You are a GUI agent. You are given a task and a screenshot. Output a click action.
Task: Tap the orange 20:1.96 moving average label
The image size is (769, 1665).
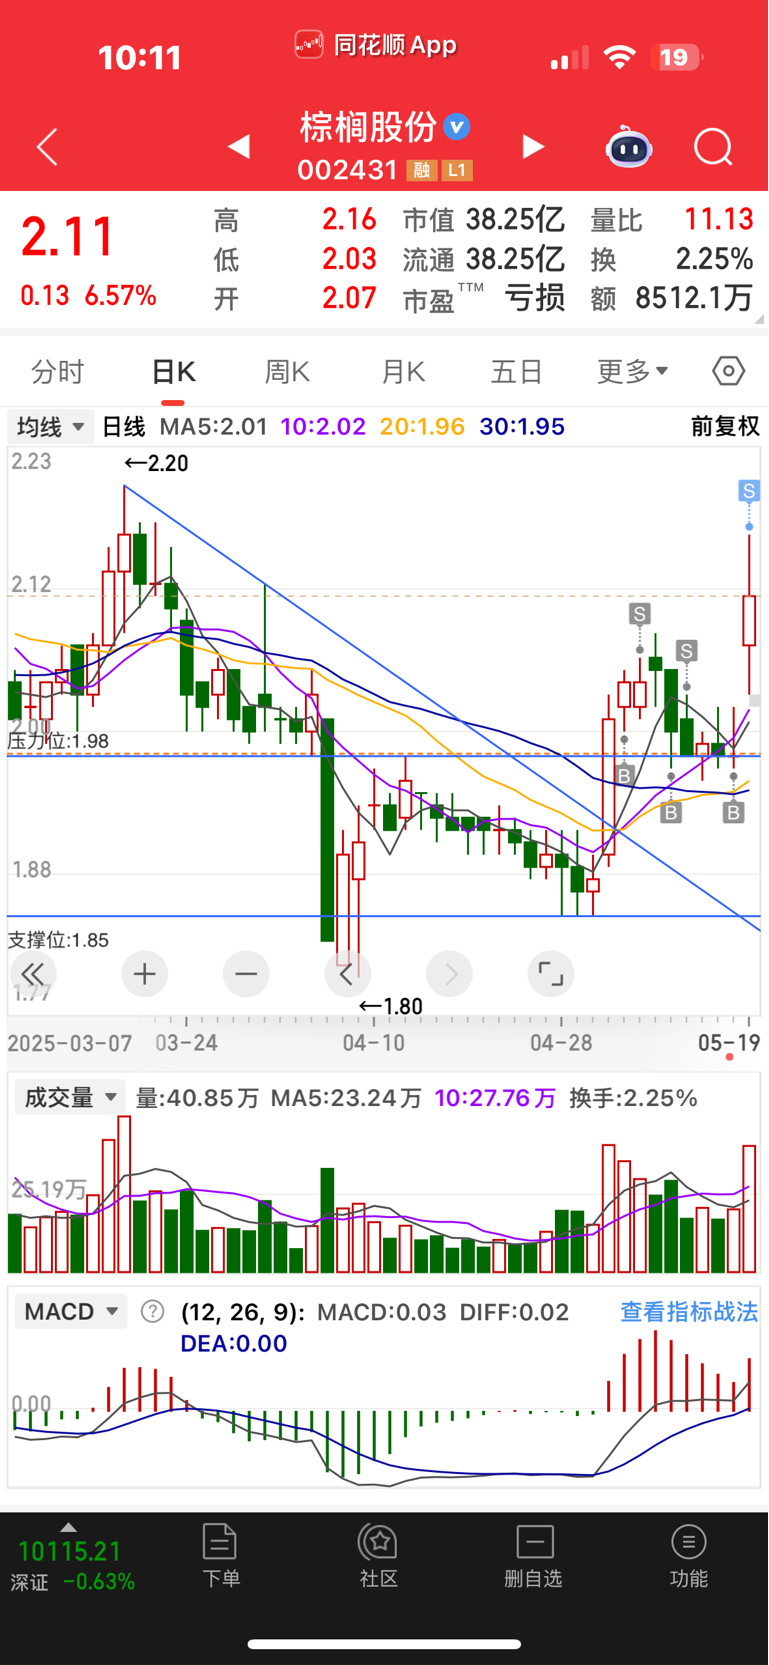coord(422,427)
